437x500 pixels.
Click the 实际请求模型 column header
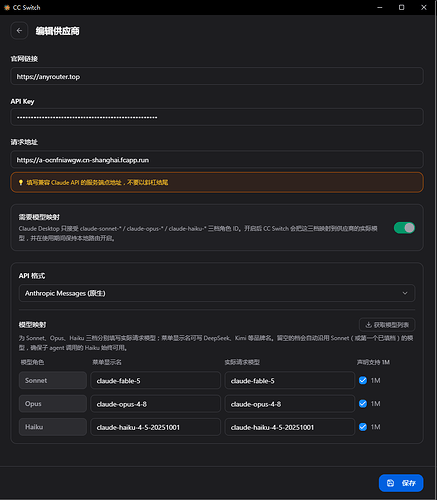point(242,362)
